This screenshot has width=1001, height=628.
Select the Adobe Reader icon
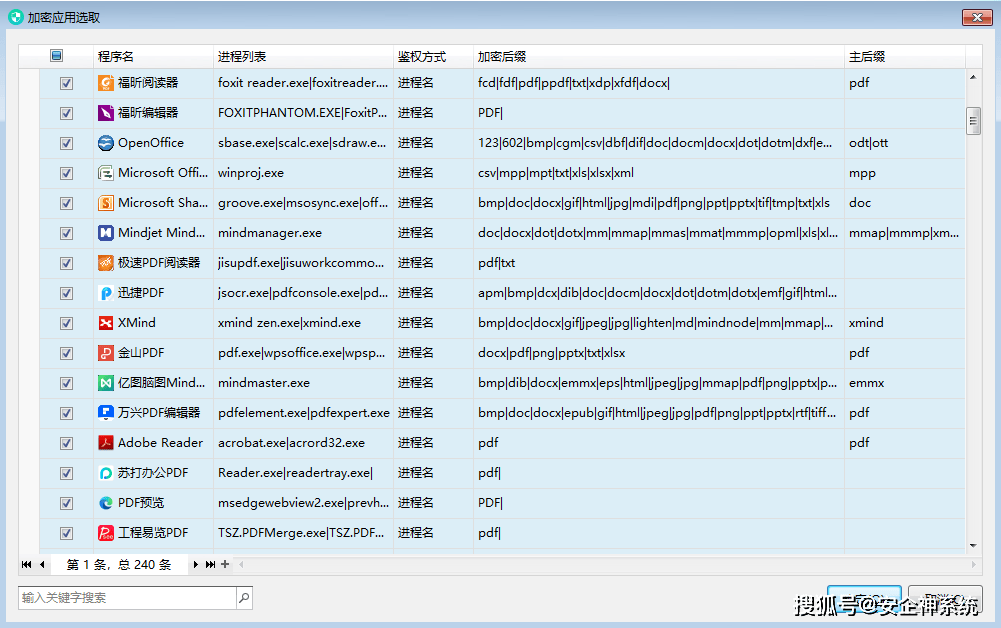[x=106, y=443]
